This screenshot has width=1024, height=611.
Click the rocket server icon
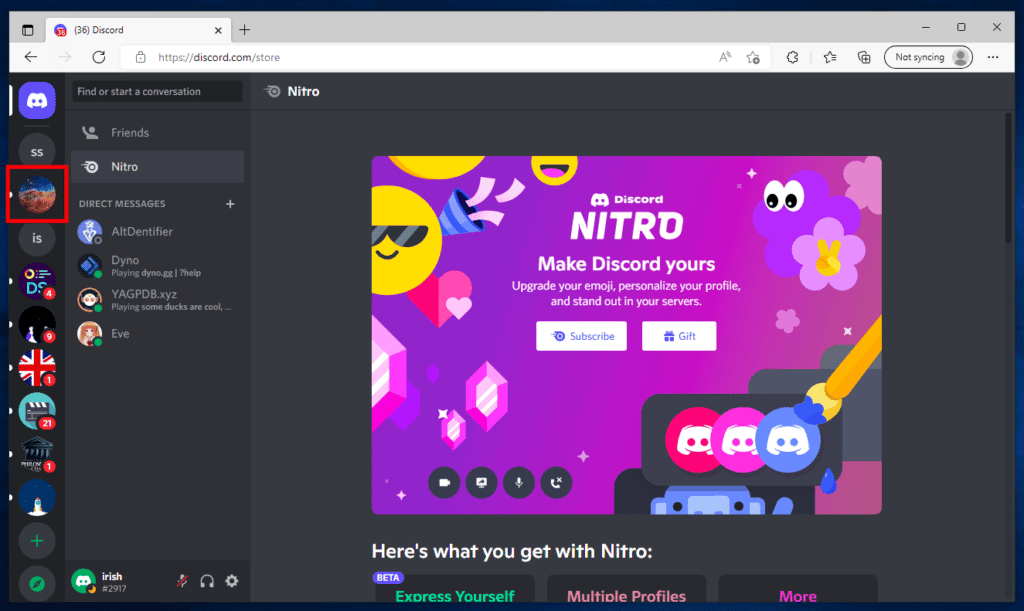[x=37, y=497]
